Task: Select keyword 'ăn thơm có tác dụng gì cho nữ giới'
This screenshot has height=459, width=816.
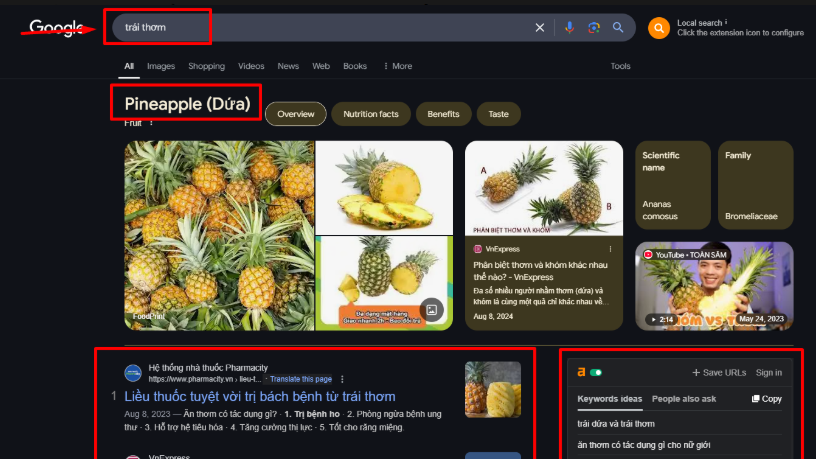Action: [644, 445]
